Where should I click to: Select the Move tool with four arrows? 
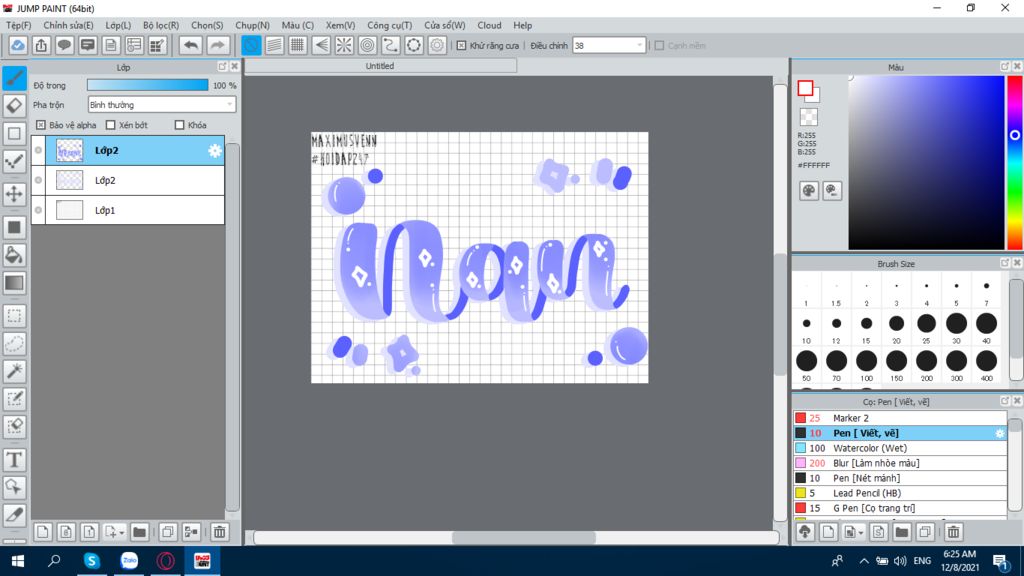point(14,194)
